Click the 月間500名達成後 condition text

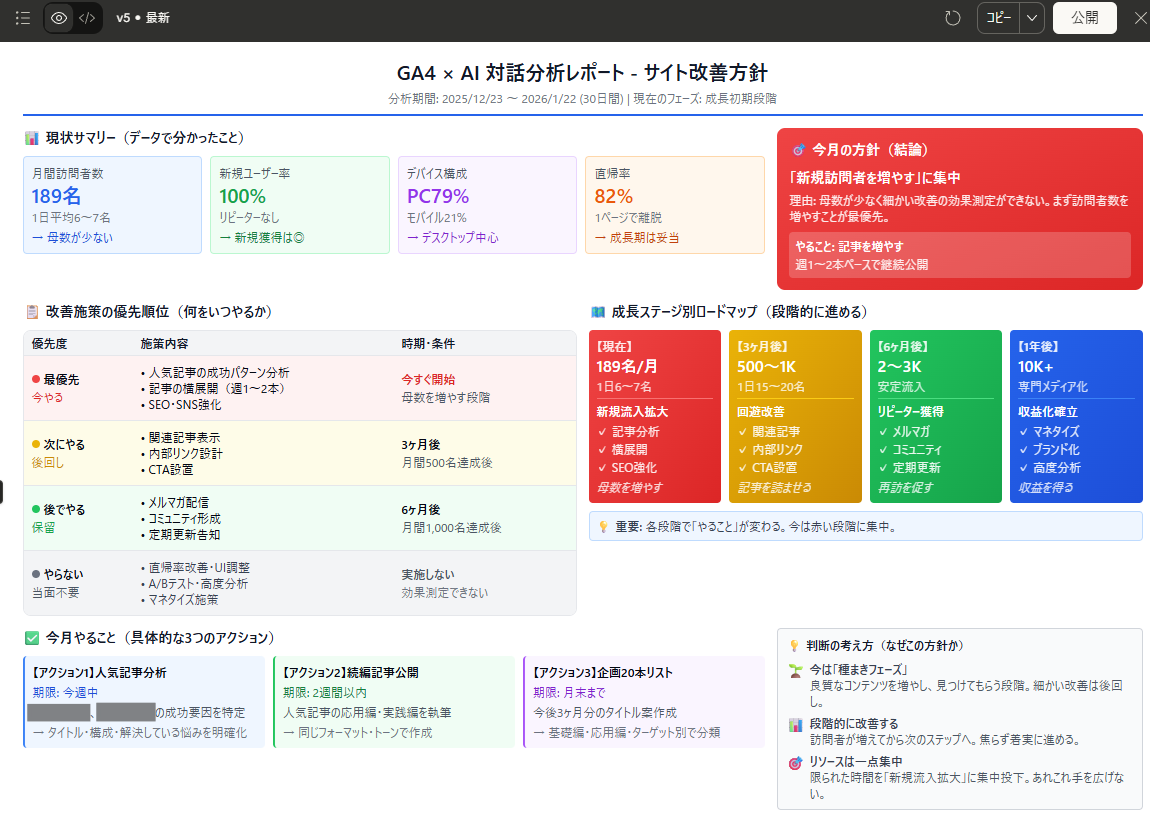click(x=447, y=463)
